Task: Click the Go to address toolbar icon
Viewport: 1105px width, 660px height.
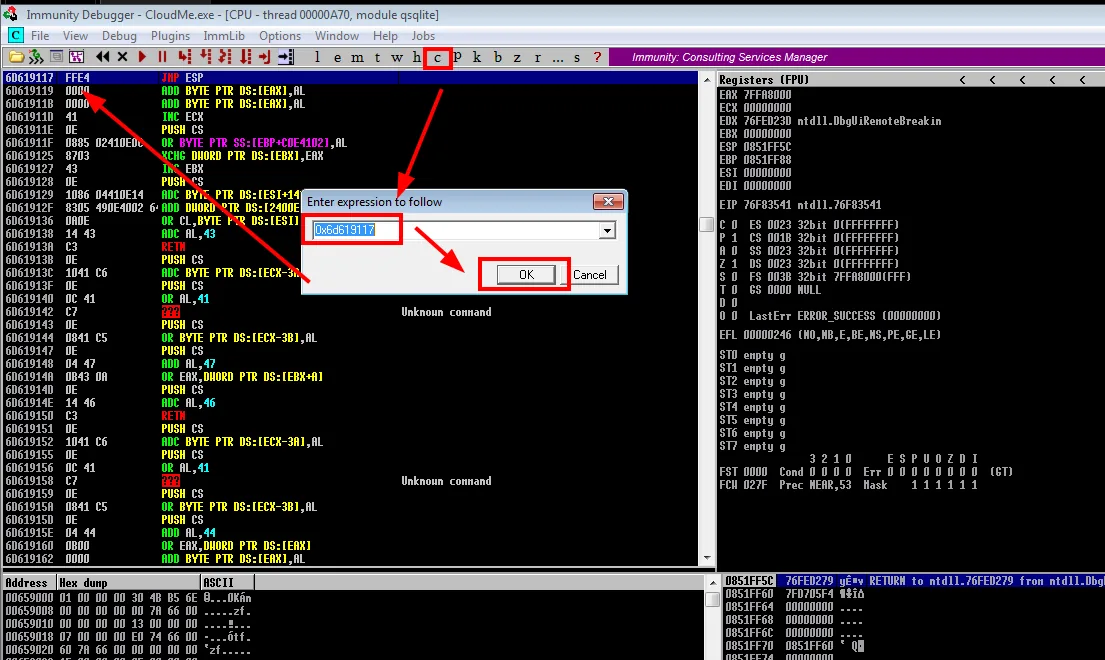Action: click(285, 57)
